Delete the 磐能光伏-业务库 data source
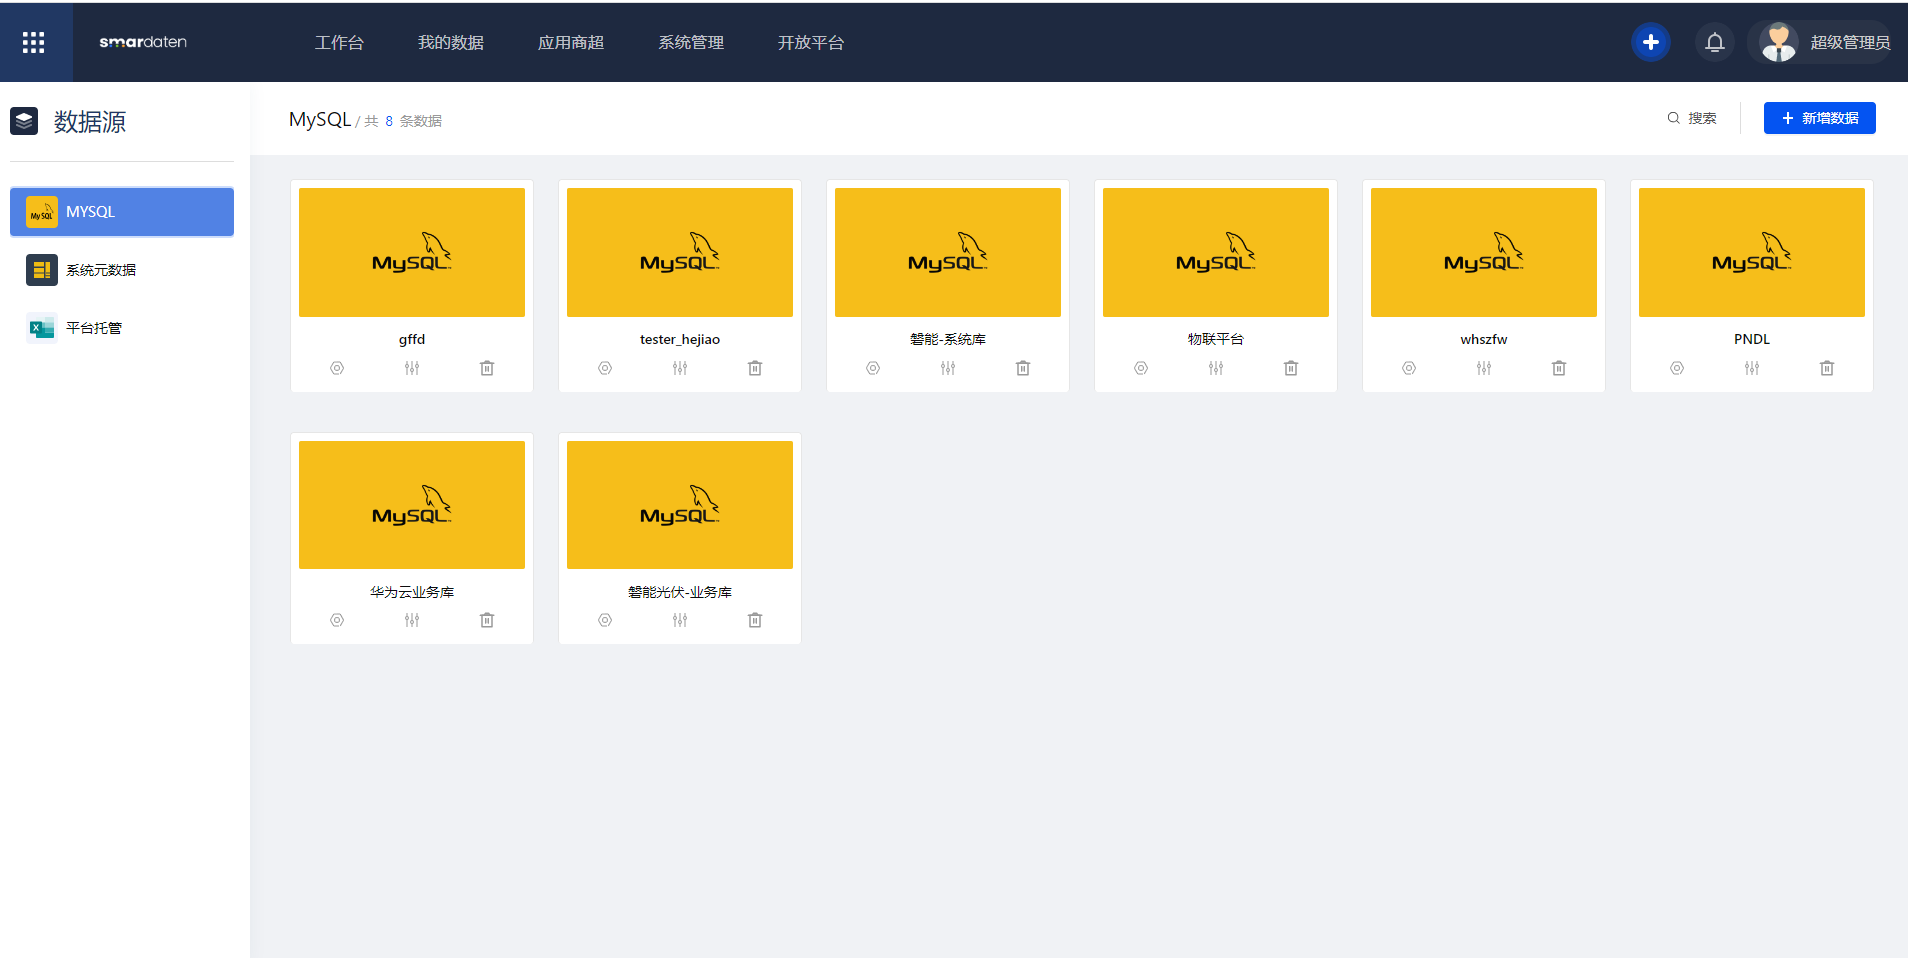1908x958 pixels. click(x=755, y=620)
